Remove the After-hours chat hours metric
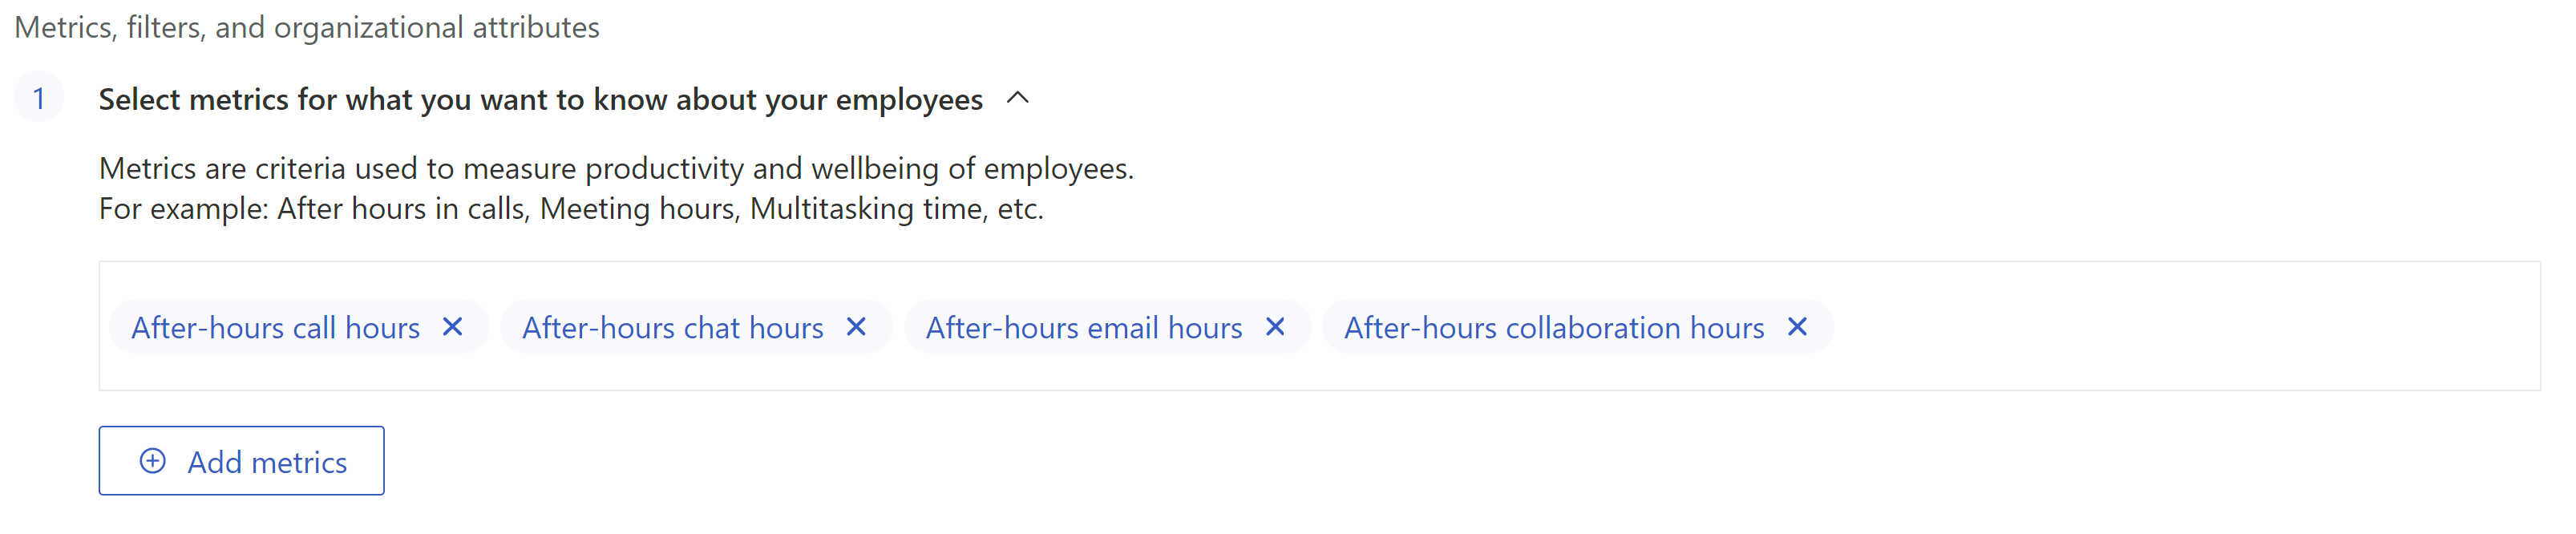Viewport: 2576px width, 534px height. click(856, 327)
